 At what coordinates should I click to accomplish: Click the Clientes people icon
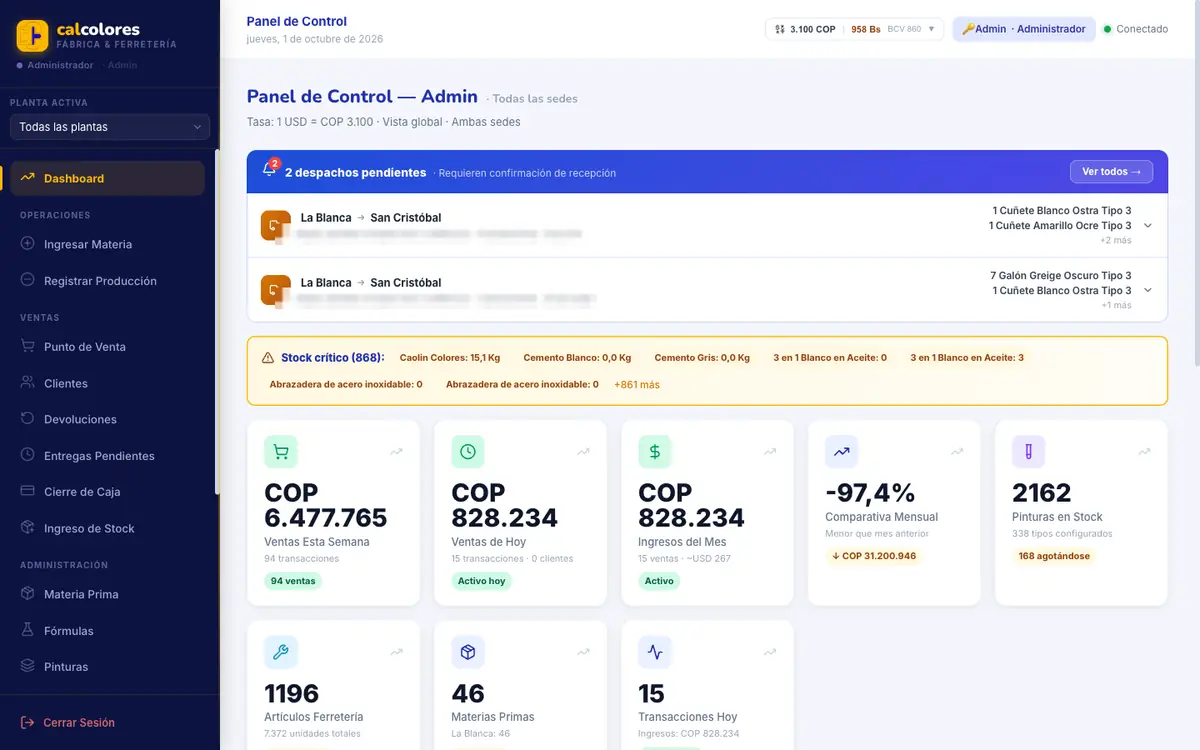click(27, 383)
